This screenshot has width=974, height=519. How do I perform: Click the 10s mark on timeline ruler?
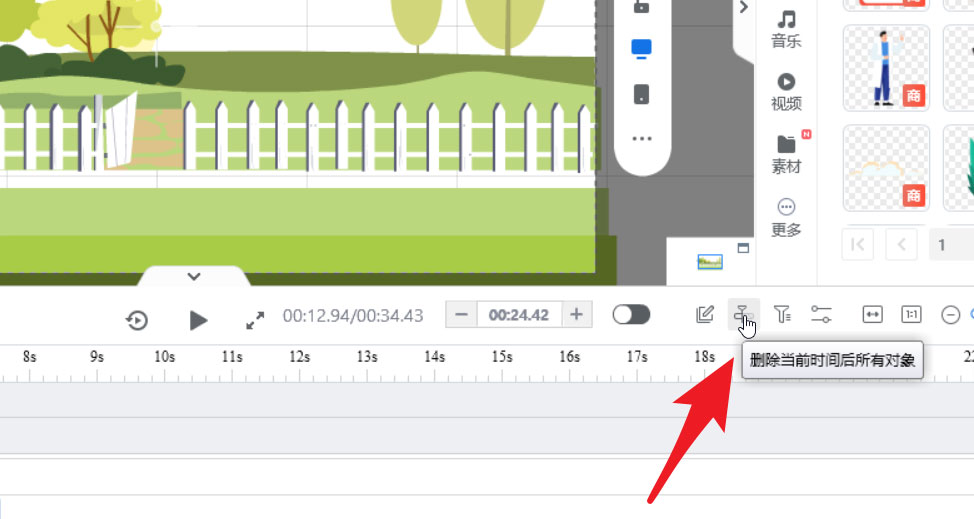[x=165, y=357]
